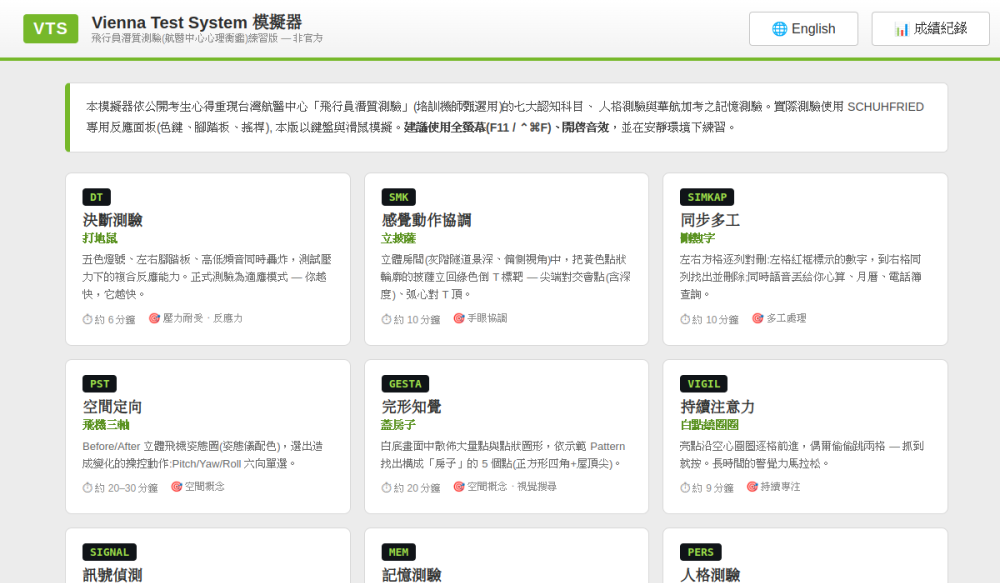The image size is (1000, 583).
Task: Click the PST badge label
Action: (99, 384)
